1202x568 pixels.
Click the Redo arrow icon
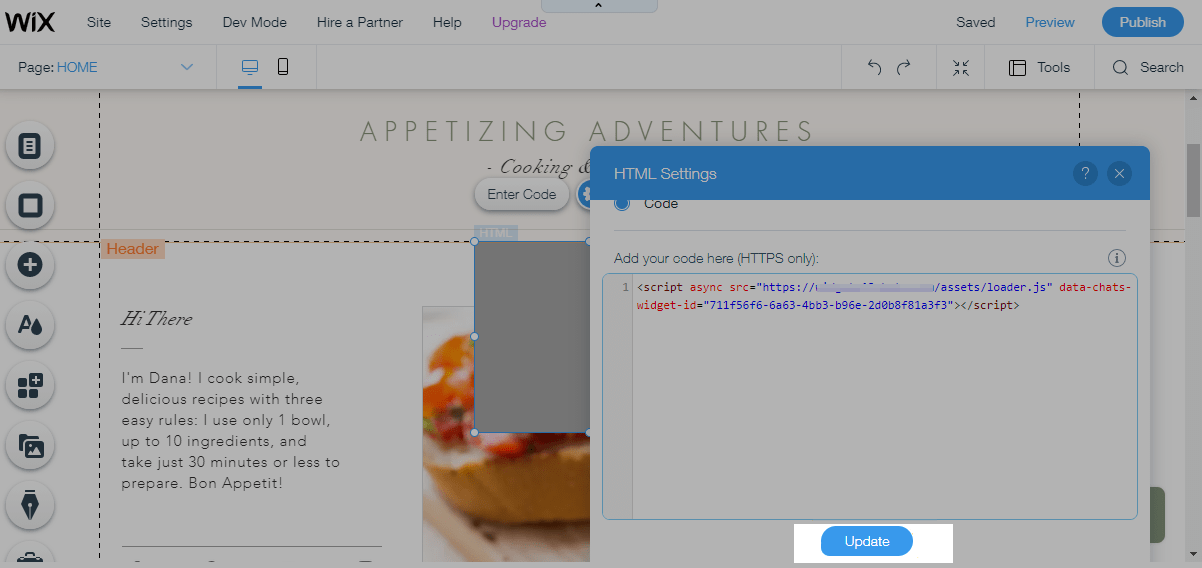pos(904,68)
